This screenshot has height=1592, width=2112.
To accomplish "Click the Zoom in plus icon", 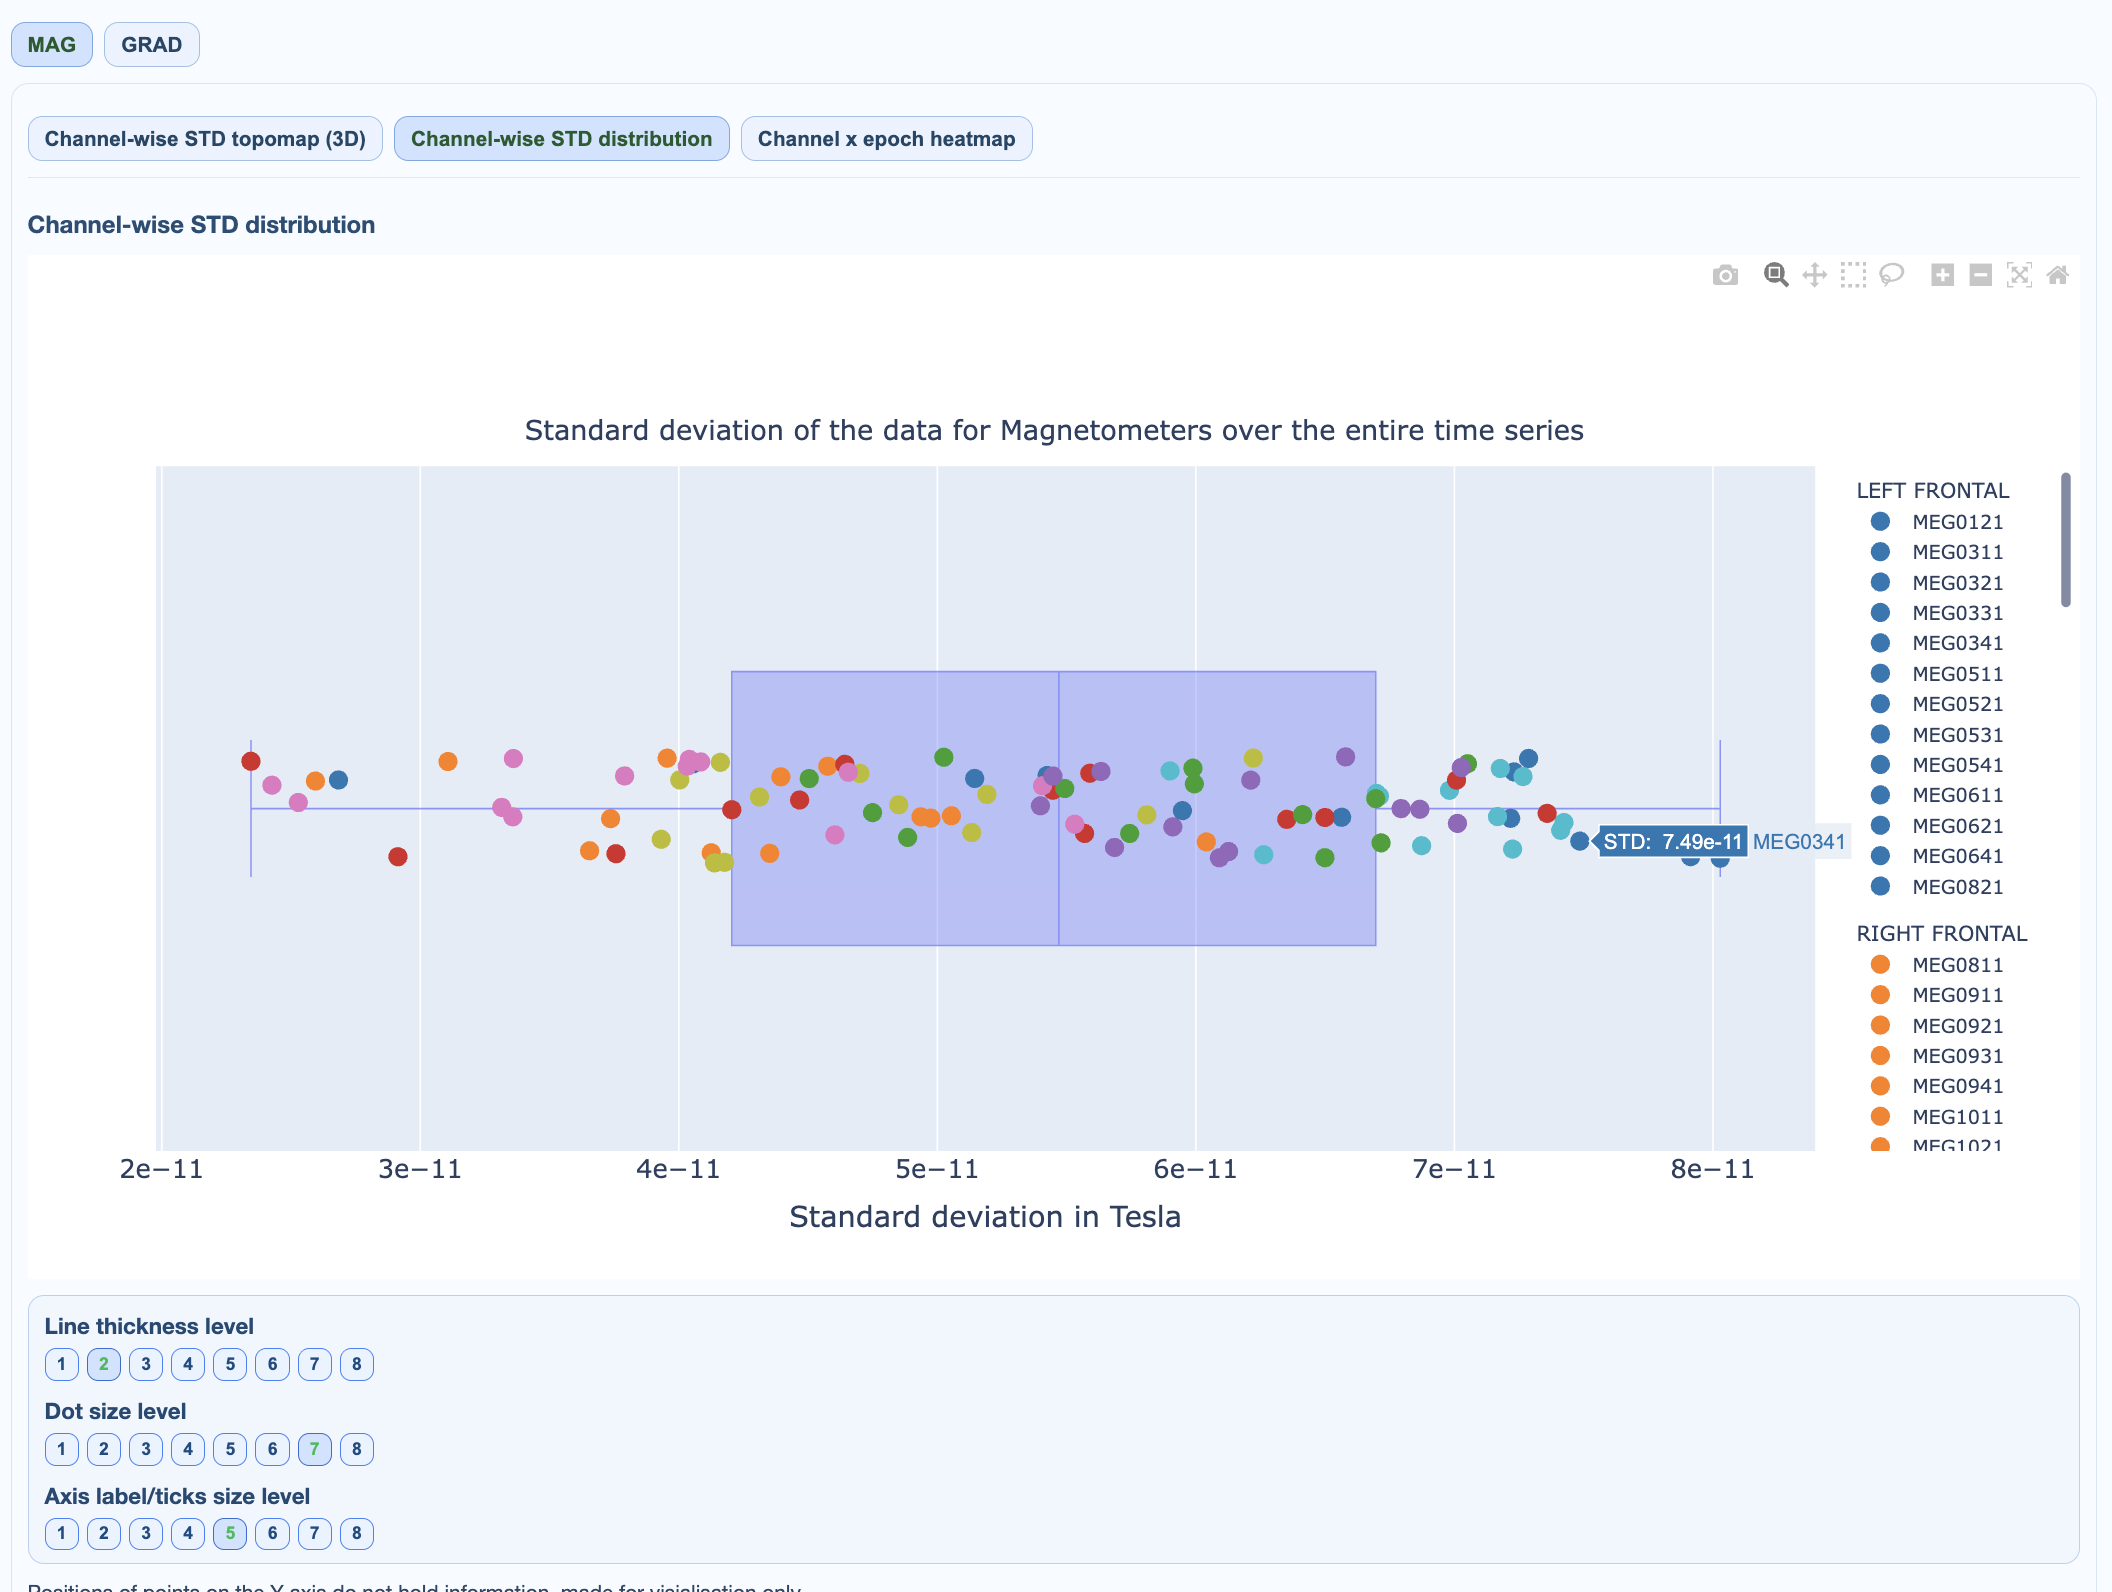I will 1942,275.
